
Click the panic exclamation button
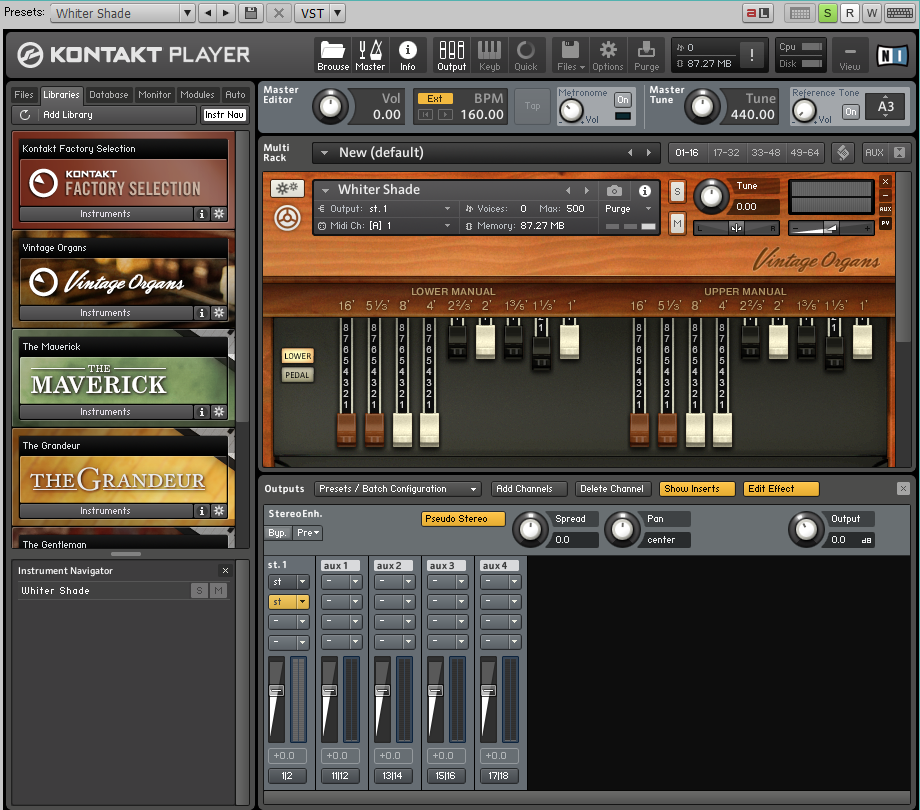point(752,55)
